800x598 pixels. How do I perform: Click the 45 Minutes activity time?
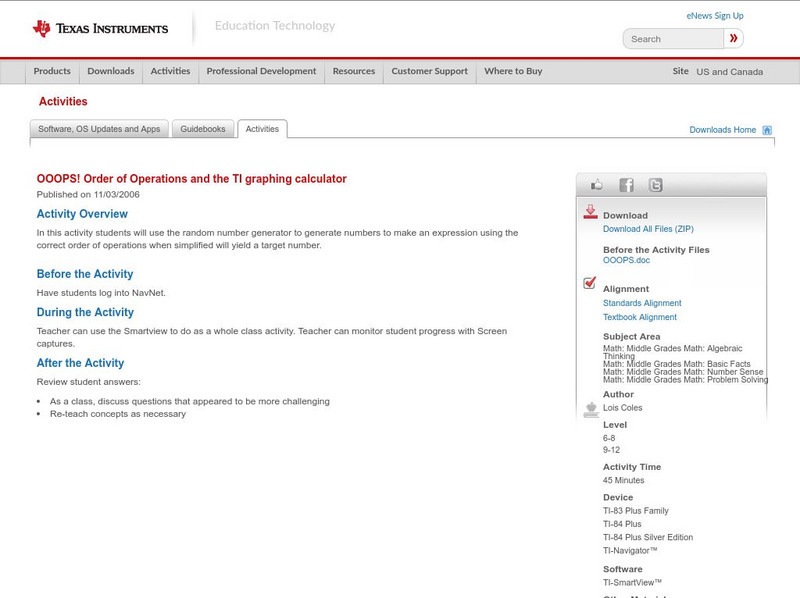pos(623,480)
